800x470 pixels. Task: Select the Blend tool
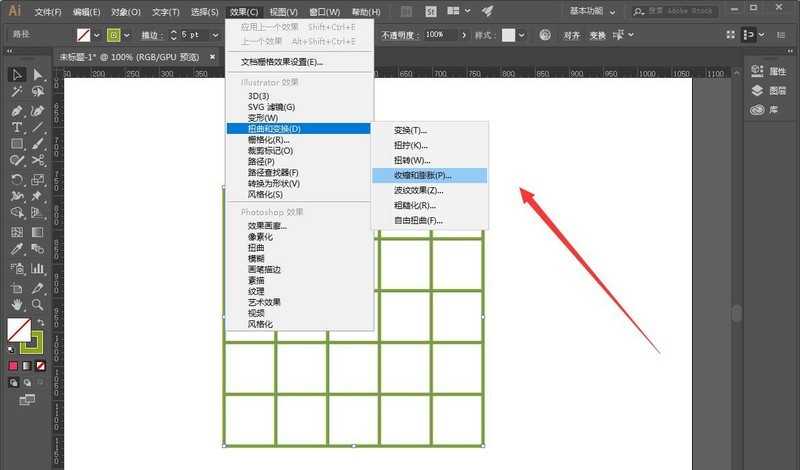coord(37,249)
